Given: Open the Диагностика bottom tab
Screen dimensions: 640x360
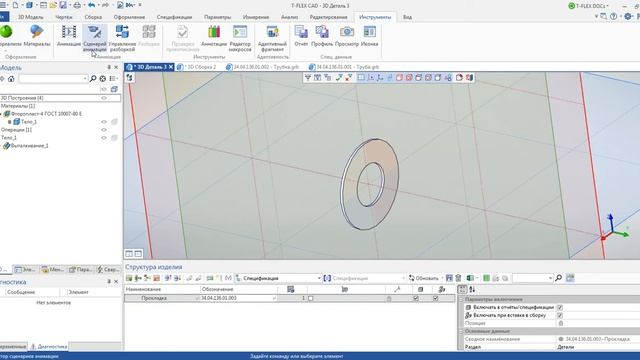Looking at the screenshot, I should tap(49, 347).
